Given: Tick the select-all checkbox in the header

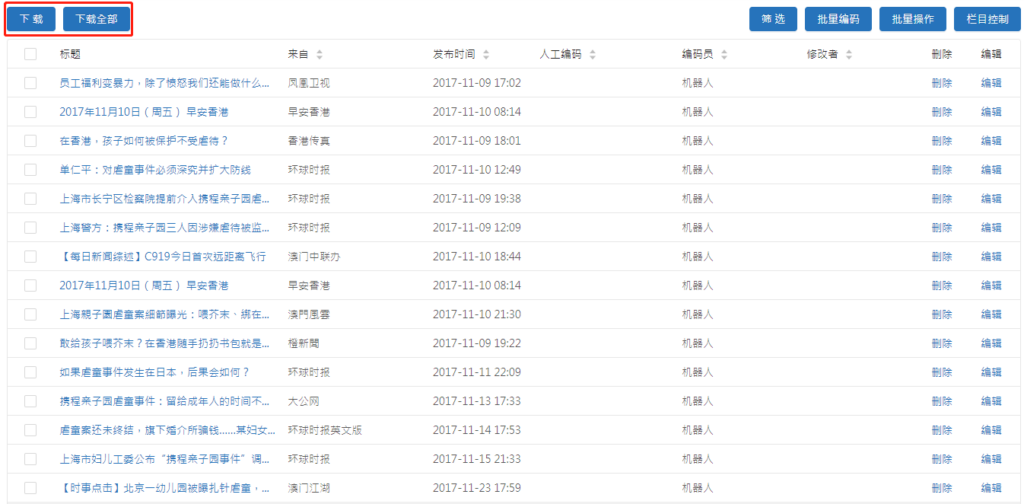Looking at the screenshot, I should tap(30, 54).
